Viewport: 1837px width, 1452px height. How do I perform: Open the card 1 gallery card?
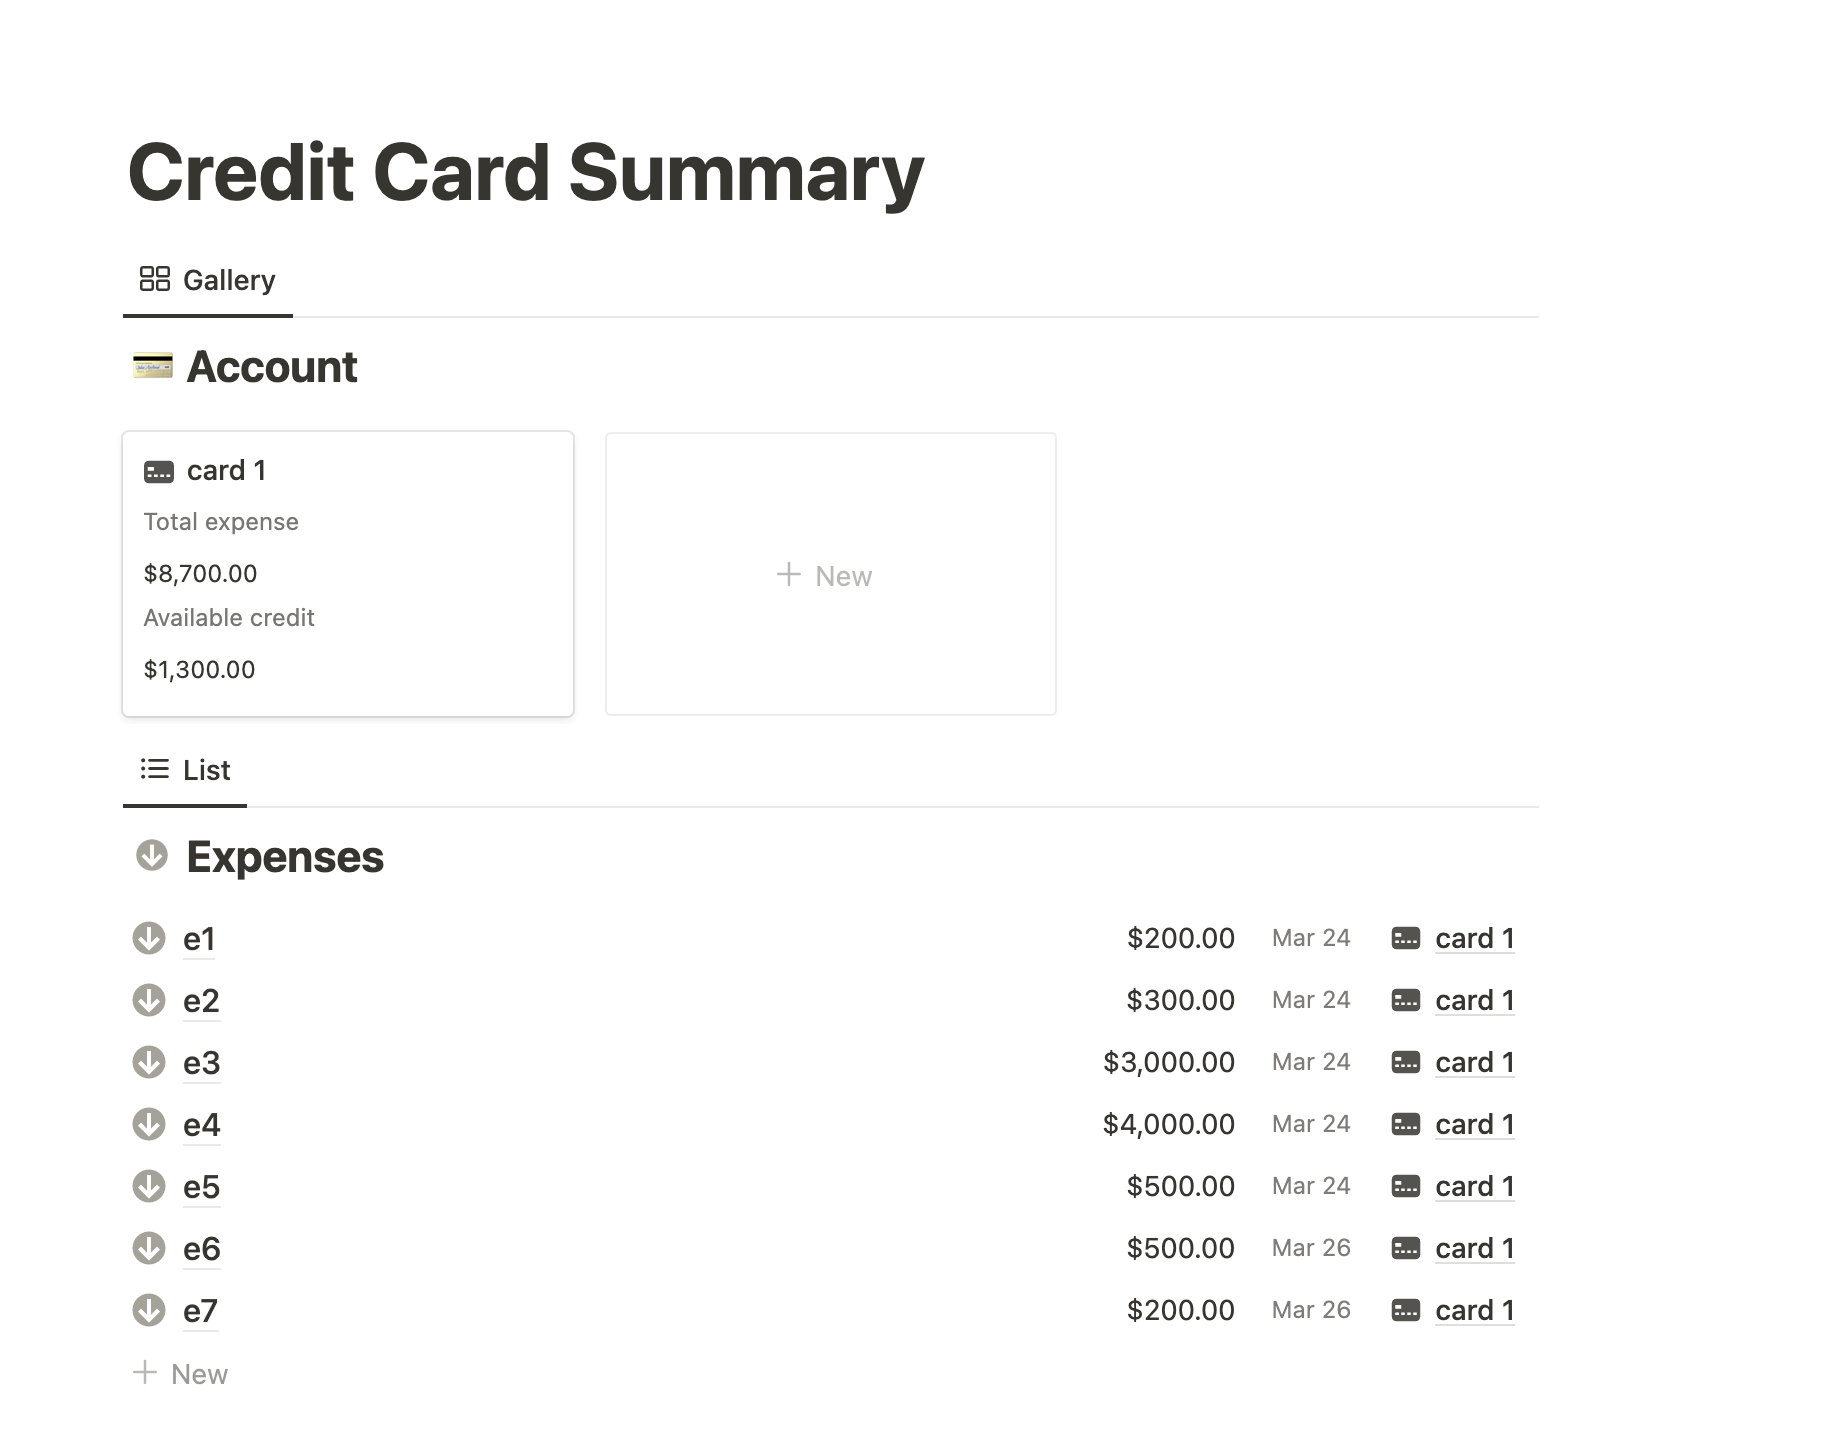[x=347, y=573]
